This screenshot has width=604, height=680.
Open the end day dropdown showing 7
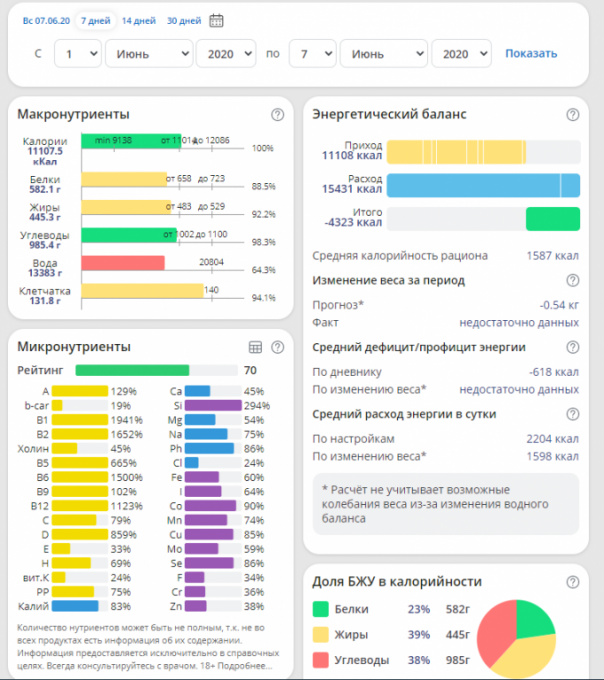tap(312, 53)
